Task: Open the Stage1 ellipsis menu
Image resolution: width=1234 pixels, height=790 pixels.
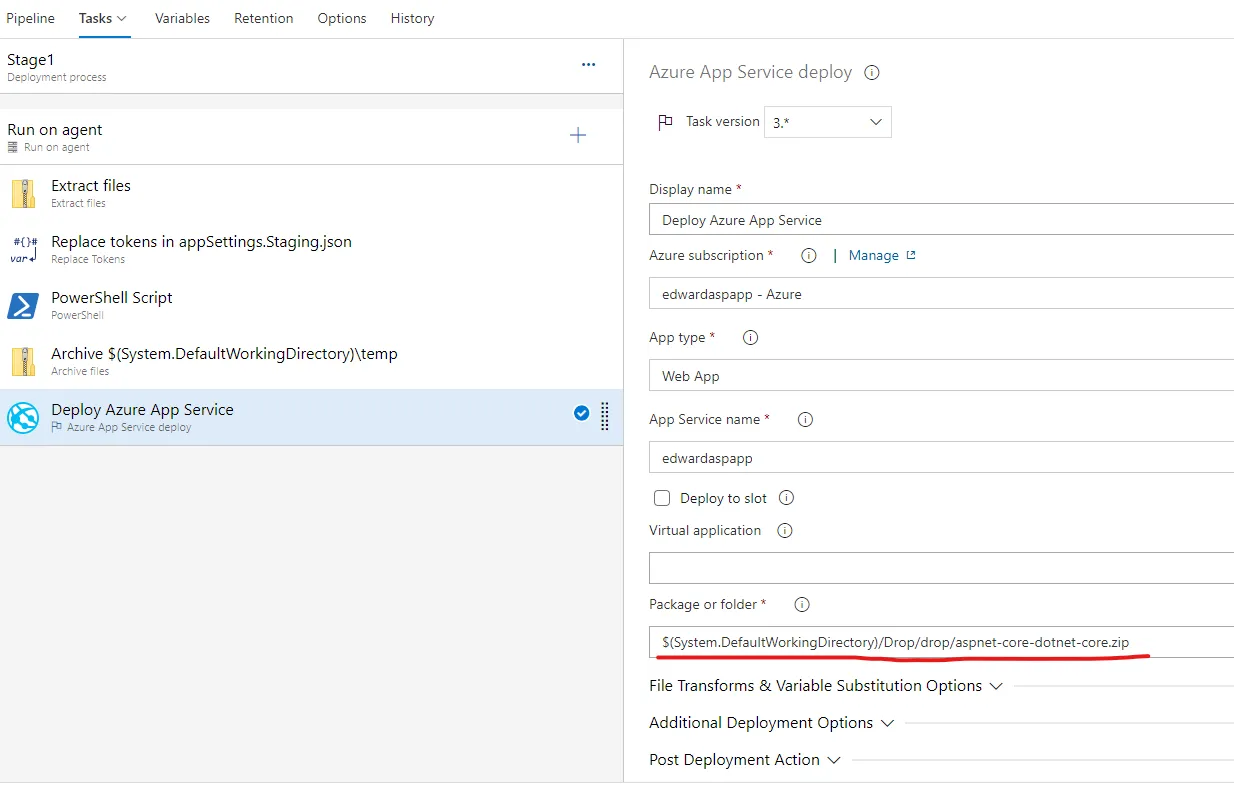Action: click(x=588, y=65)
